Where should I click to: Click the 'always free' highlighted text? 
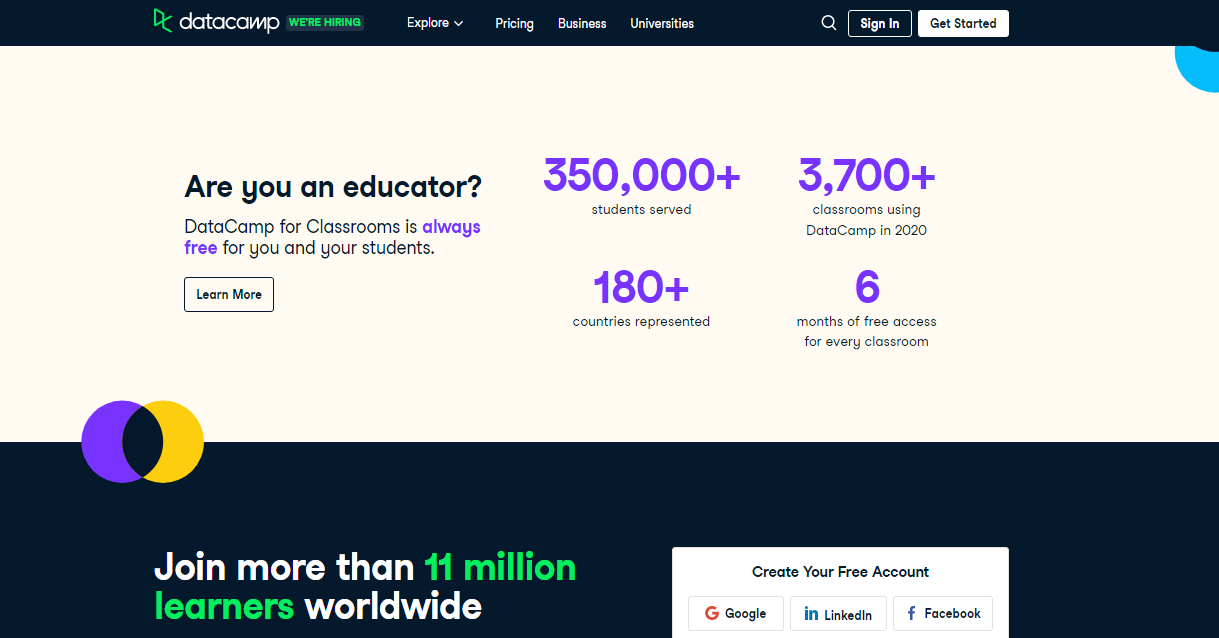coord(332,237)
